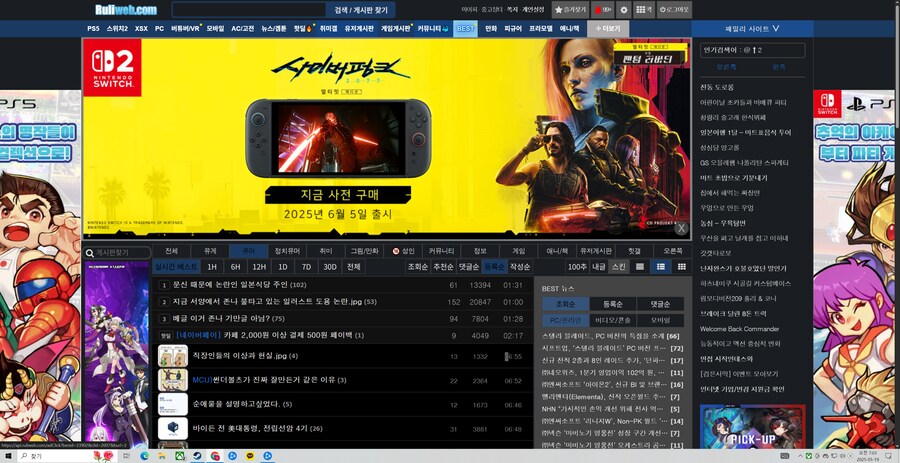Open the settings gear in header
This screenshot has width=900, height=463.
click(x=624, y=10)
